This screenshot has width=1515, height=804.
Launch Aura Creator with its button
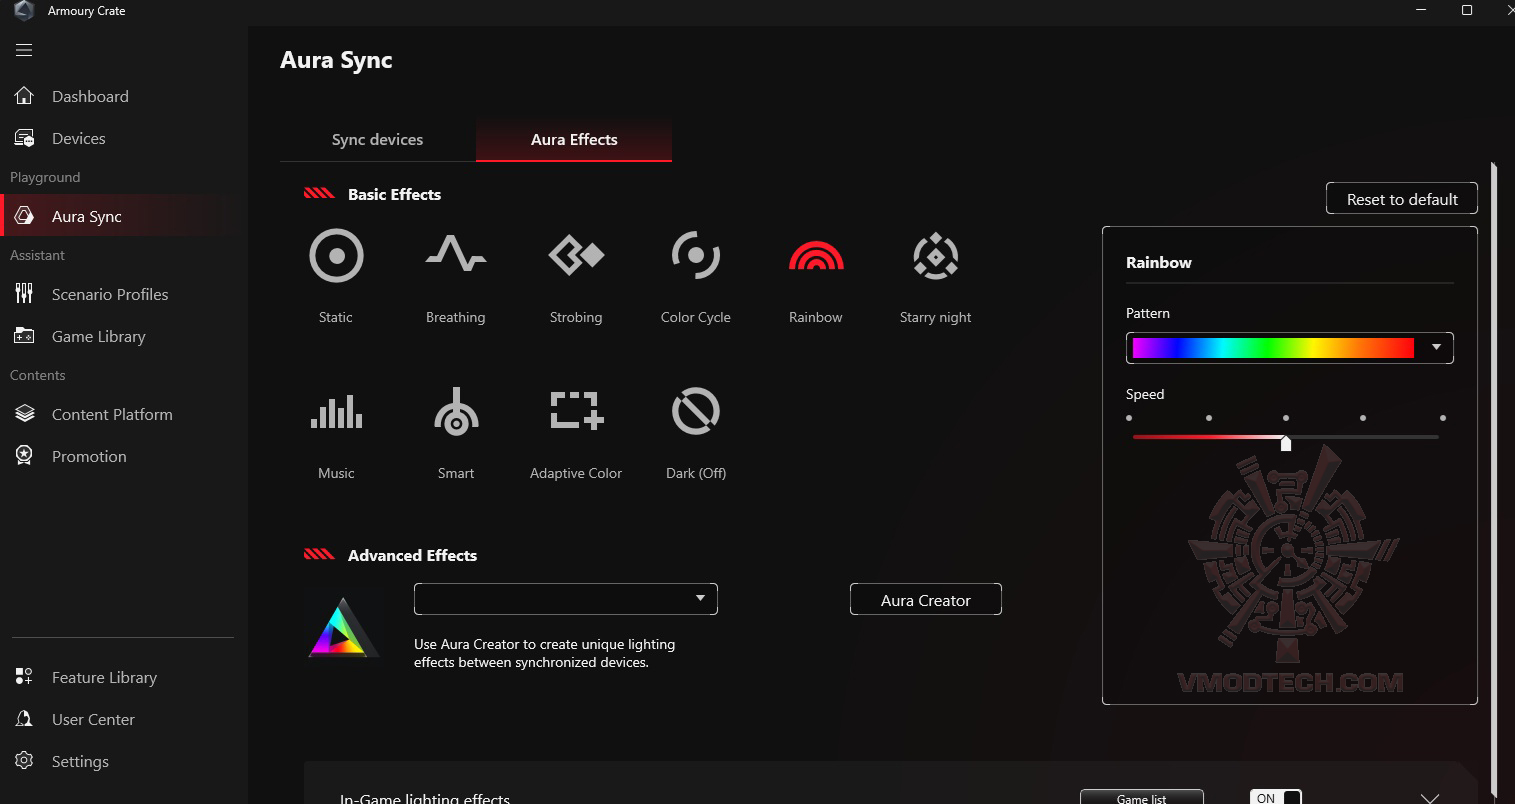pos(926,600)
